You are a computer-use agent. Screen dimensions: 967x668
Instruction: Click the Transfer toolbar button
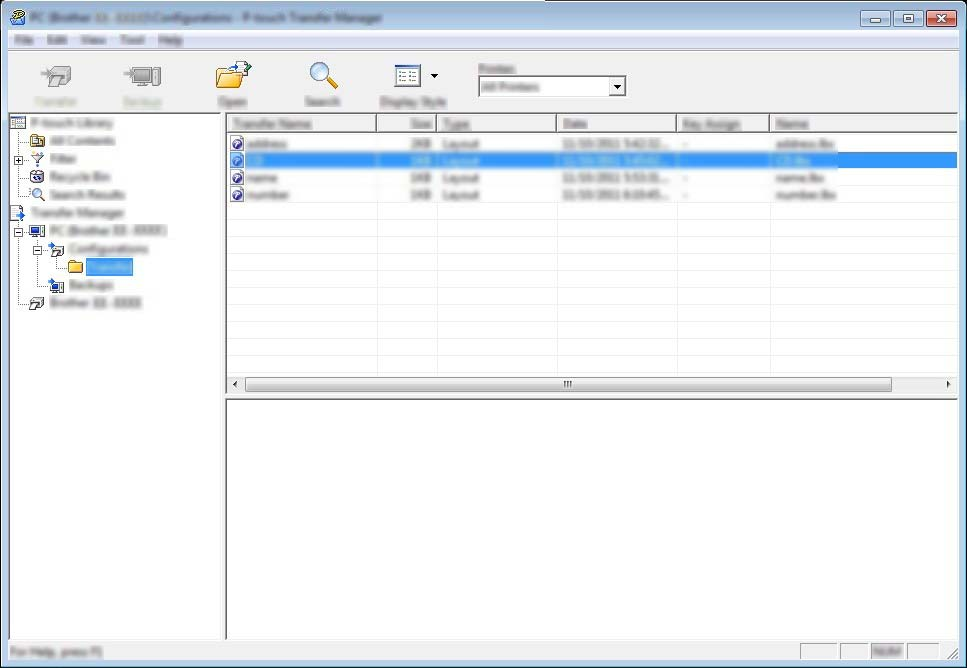[x=56, y=85]
